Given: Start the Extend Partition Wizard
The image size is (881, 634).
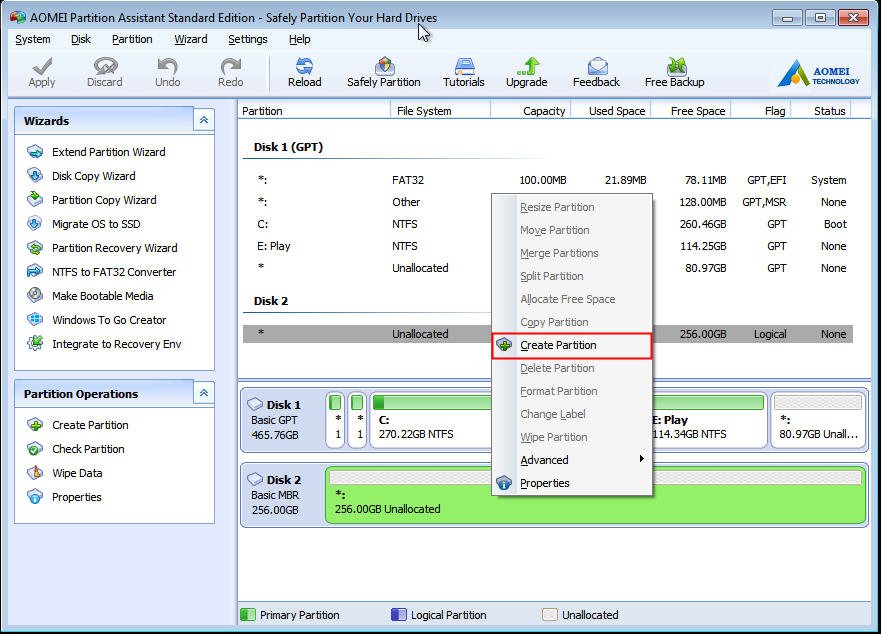Looking at the screenshot, I should tap(97, 152).
